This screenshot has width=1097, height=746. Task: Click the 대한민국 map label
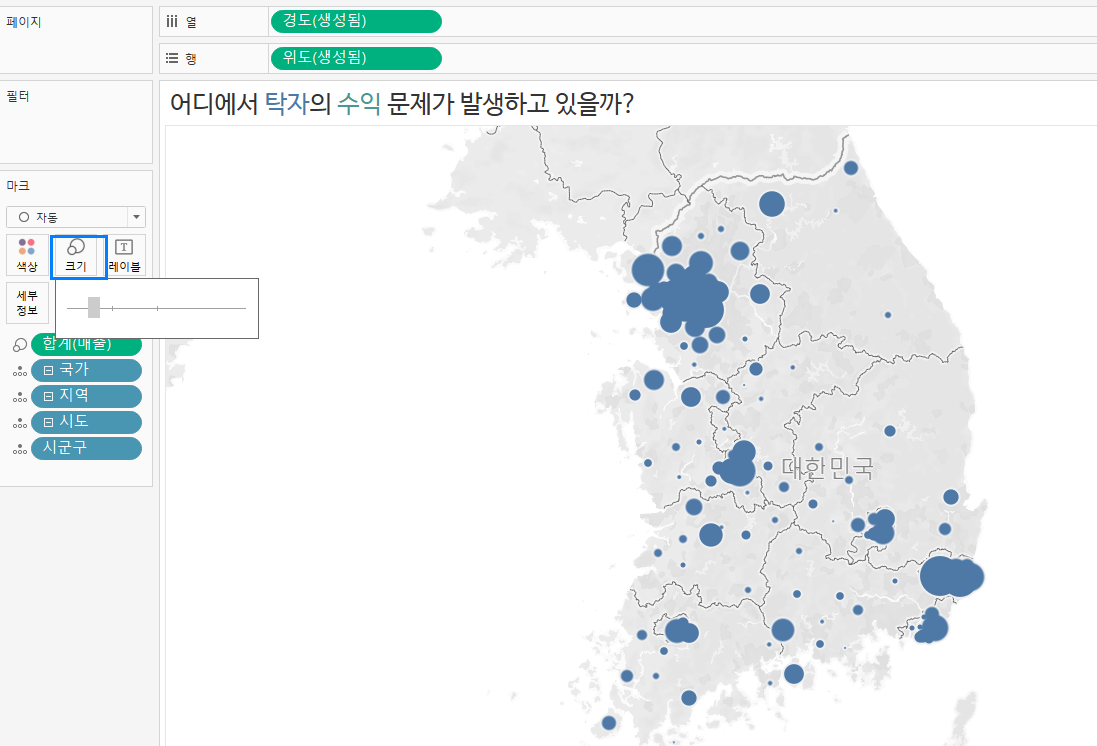tap(827, 467)
